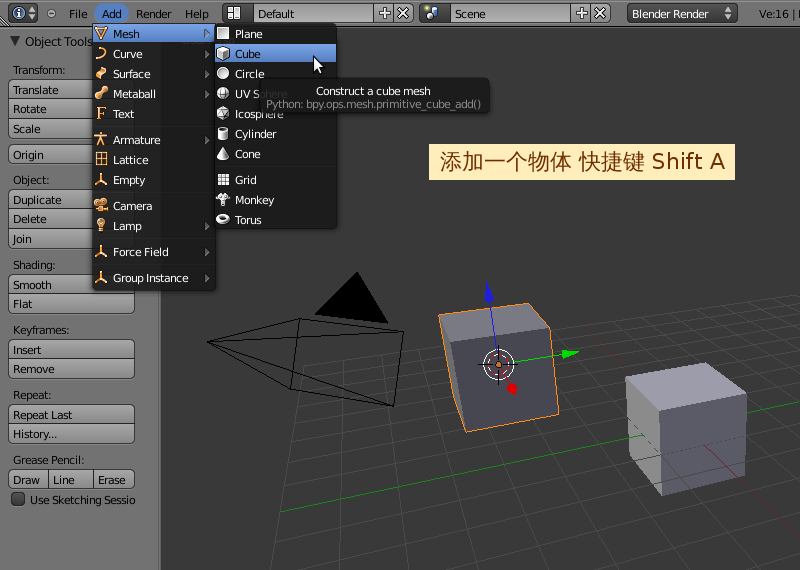Viewport: 800px width, 570px height.
Task: Open the operator History list
Action: (71, 434)
